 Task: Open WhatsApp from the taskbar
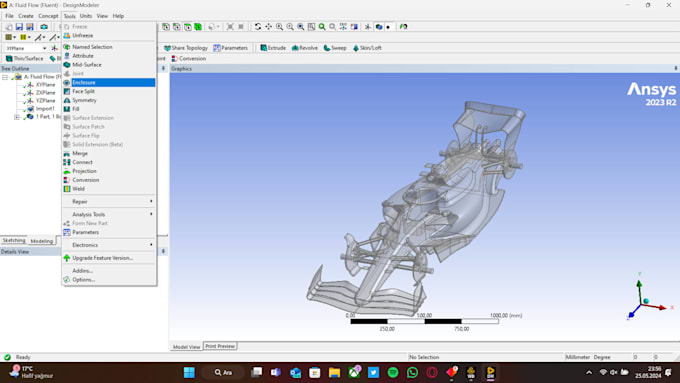[412, 373]
